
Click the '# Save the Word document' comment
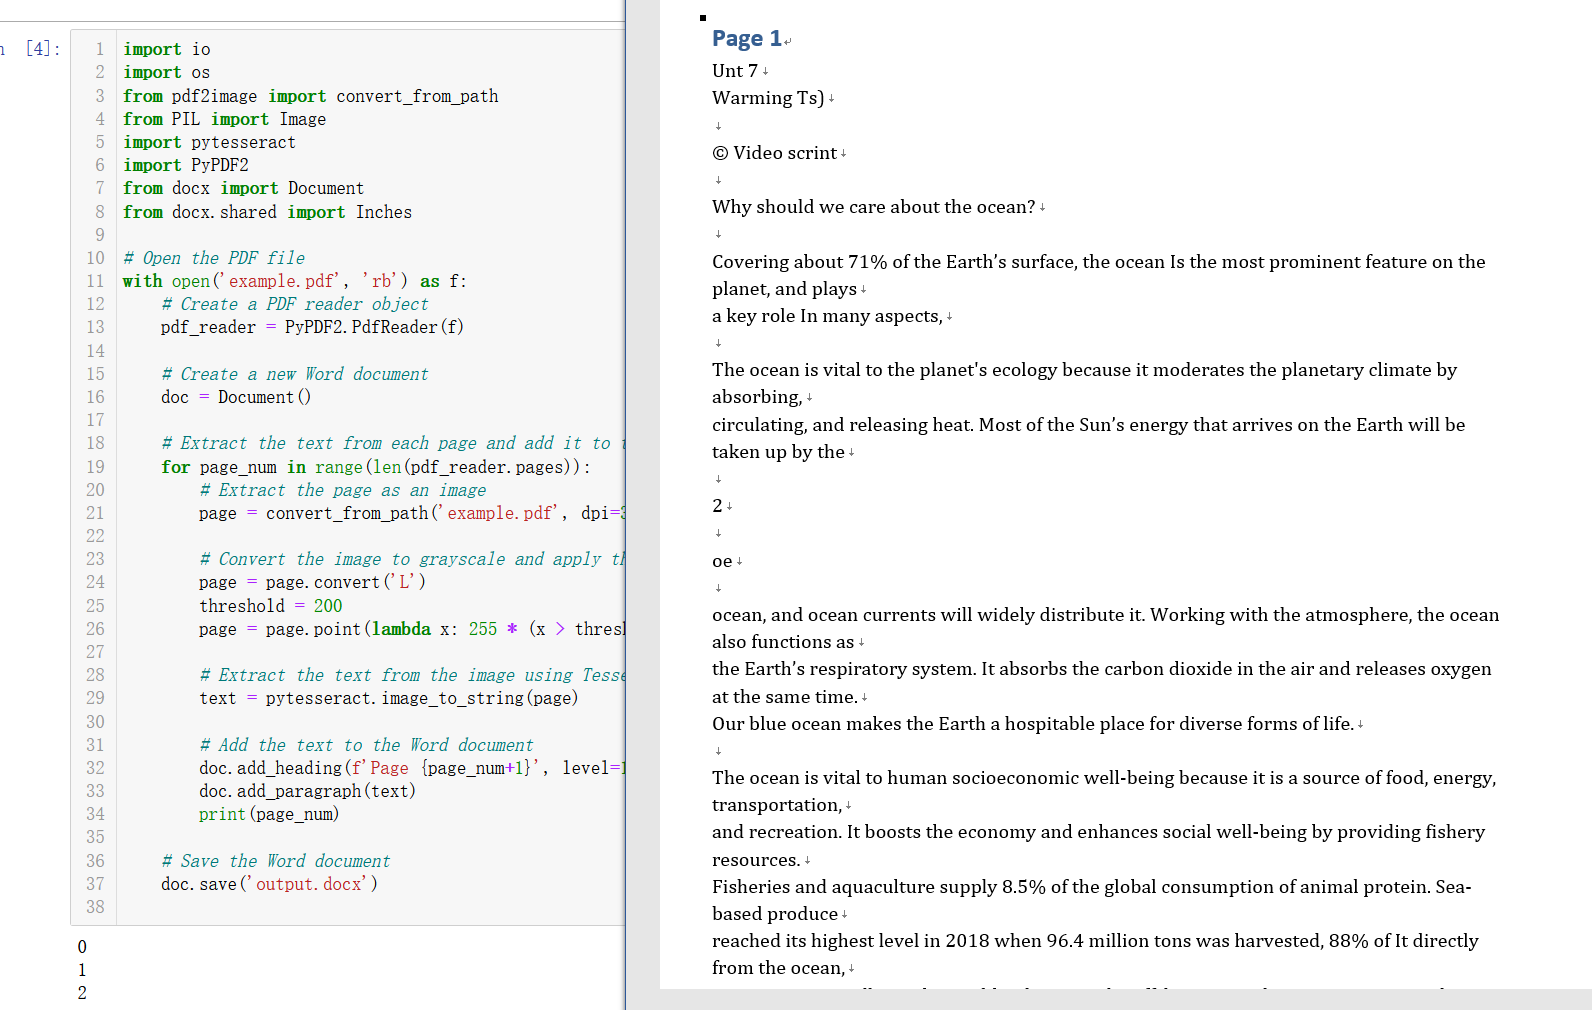[x=275, y=861]
